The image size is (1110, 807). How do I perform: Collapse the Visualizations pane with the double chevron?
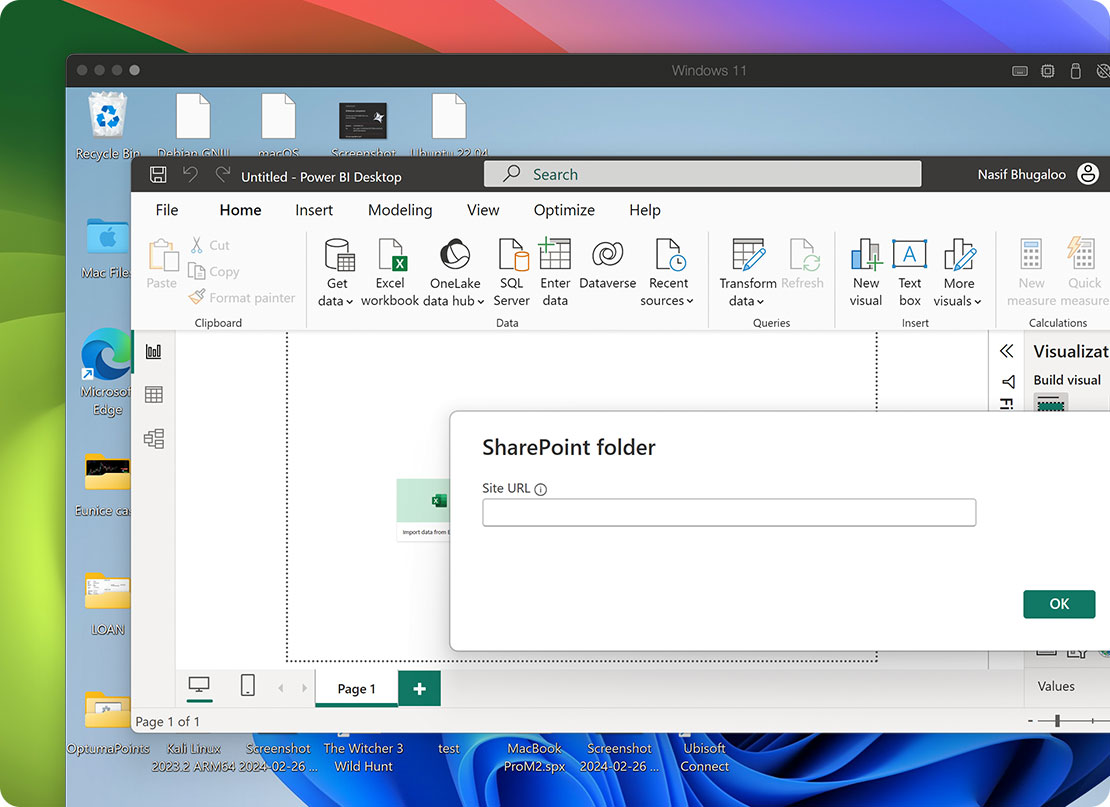point(1007,351)
